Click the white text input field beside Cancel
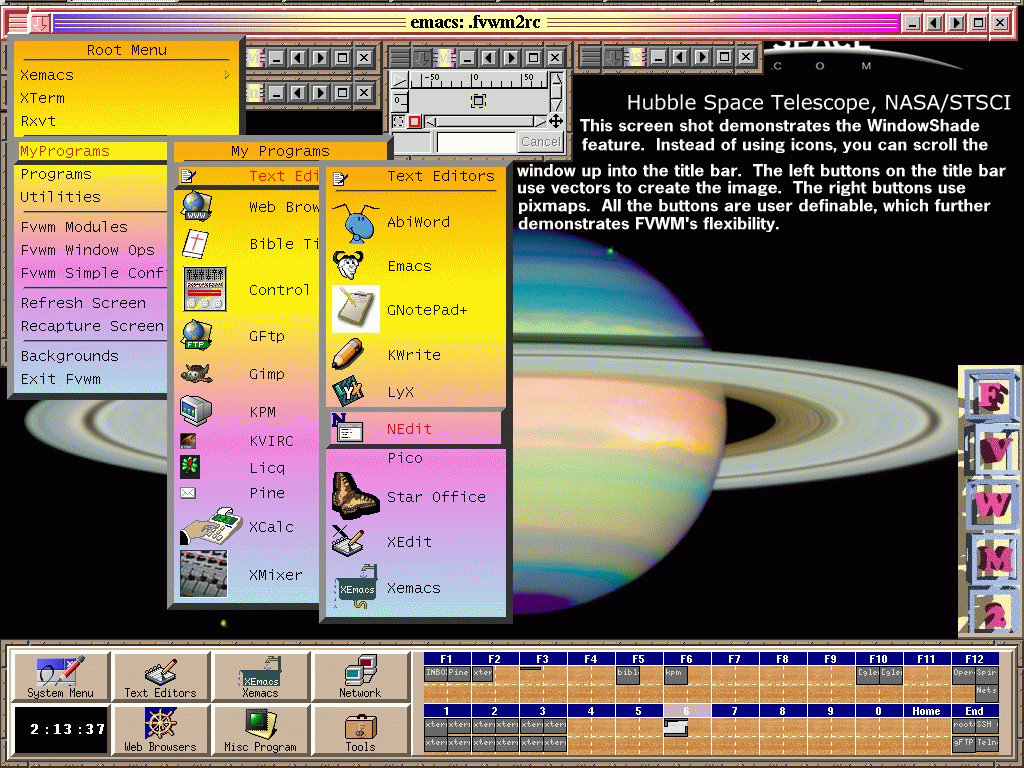Viewport: 1024px width, 768px height. pyautogui.click(x=476, y=142)
